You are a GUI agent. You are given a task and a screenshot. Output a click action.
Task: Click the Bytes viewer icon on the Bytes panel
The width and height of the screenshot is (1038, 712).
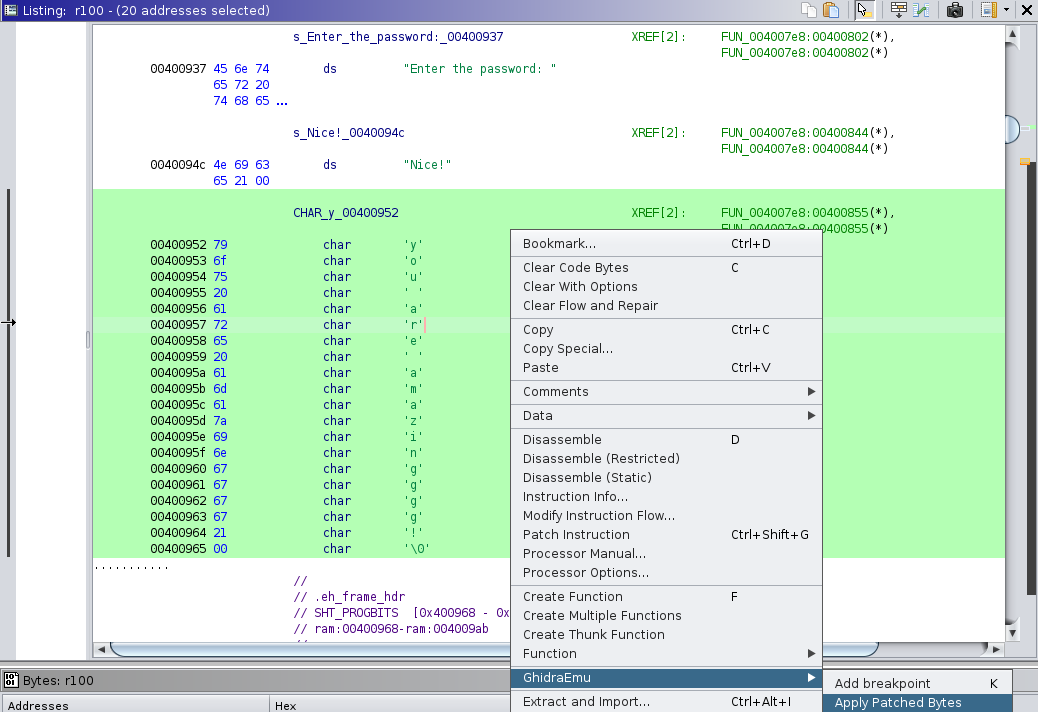(x=10, y=680)
